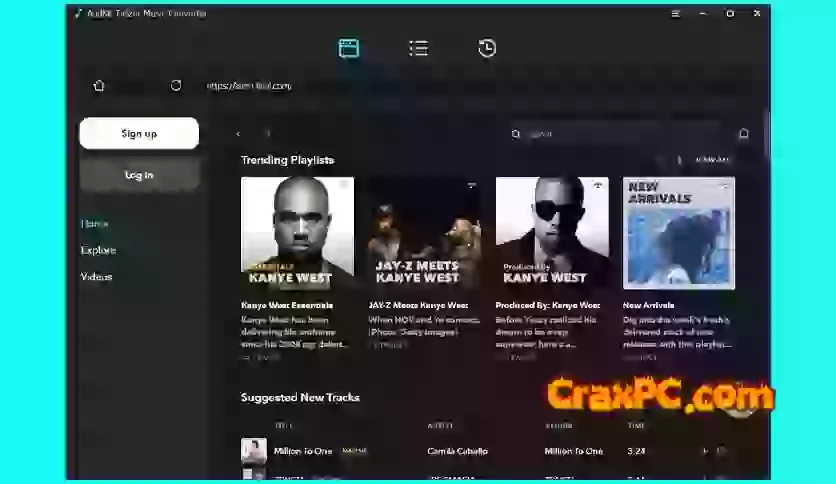Click the vertical scrollbar at the right edge
This screenshot has width=836, height=484.
[x=768, y=133]
